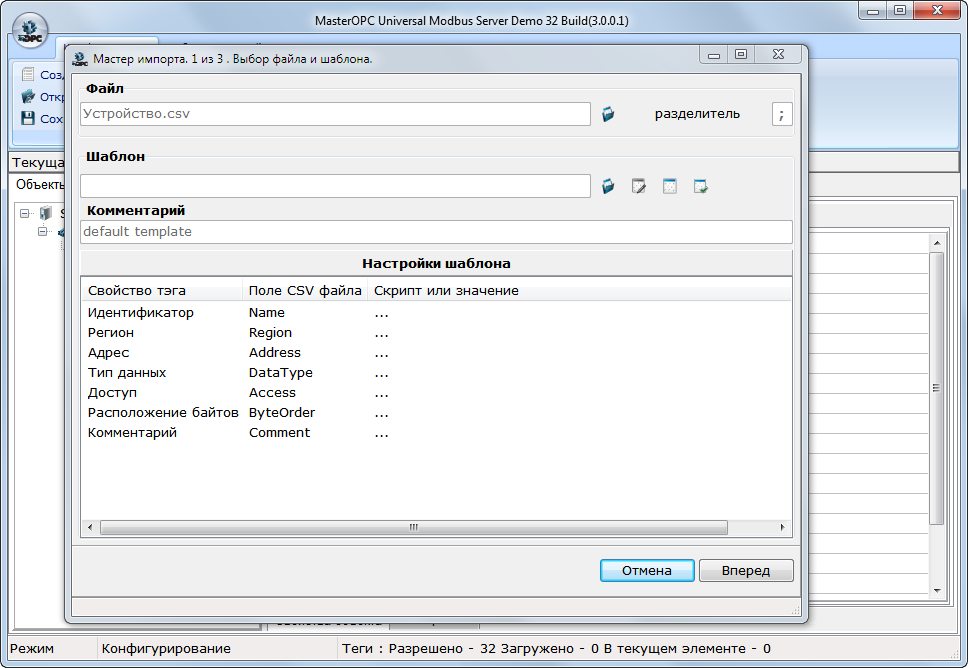
Task: Minimize the MasterOPC main window
Action: [x=873, y=10]
